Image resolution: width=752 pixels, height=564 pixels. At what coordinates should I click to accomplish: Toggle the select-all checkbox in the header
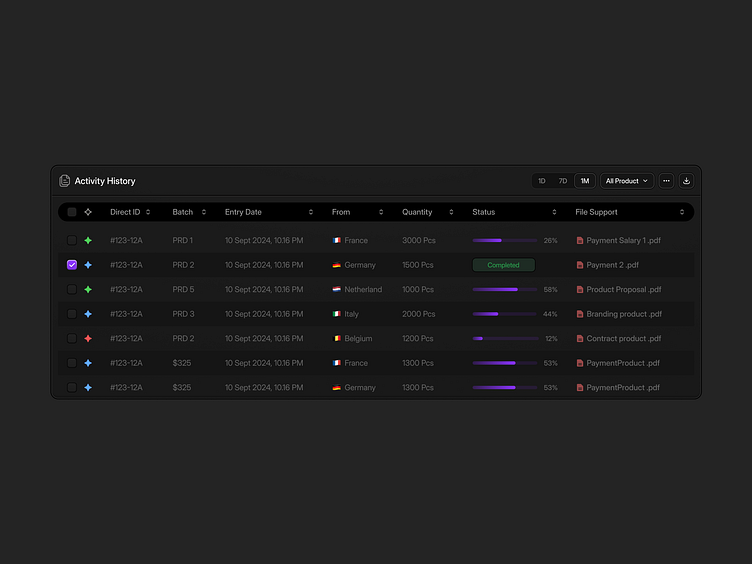[72, 212]
